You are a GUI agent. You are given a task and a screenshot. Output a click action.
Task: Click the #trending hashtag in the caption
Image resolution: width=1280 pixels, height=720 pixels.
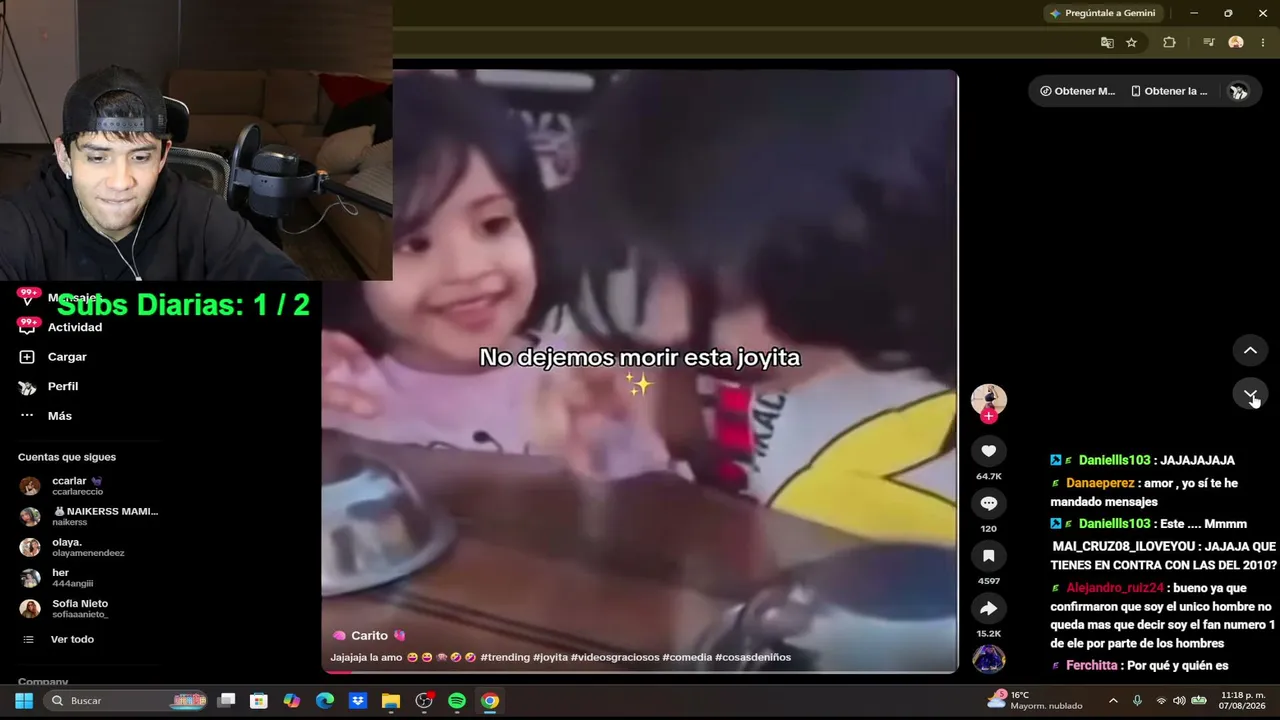pyautogui.click(x=504, y=657)
